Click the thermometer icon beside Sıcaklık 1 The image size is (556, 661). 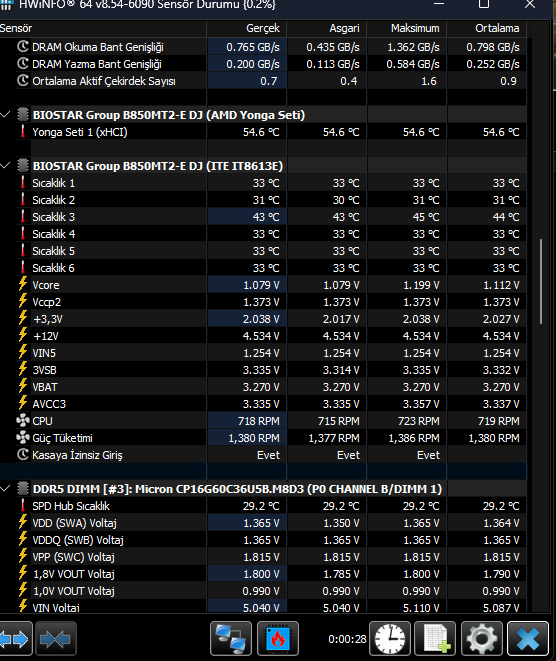(23, 183)
